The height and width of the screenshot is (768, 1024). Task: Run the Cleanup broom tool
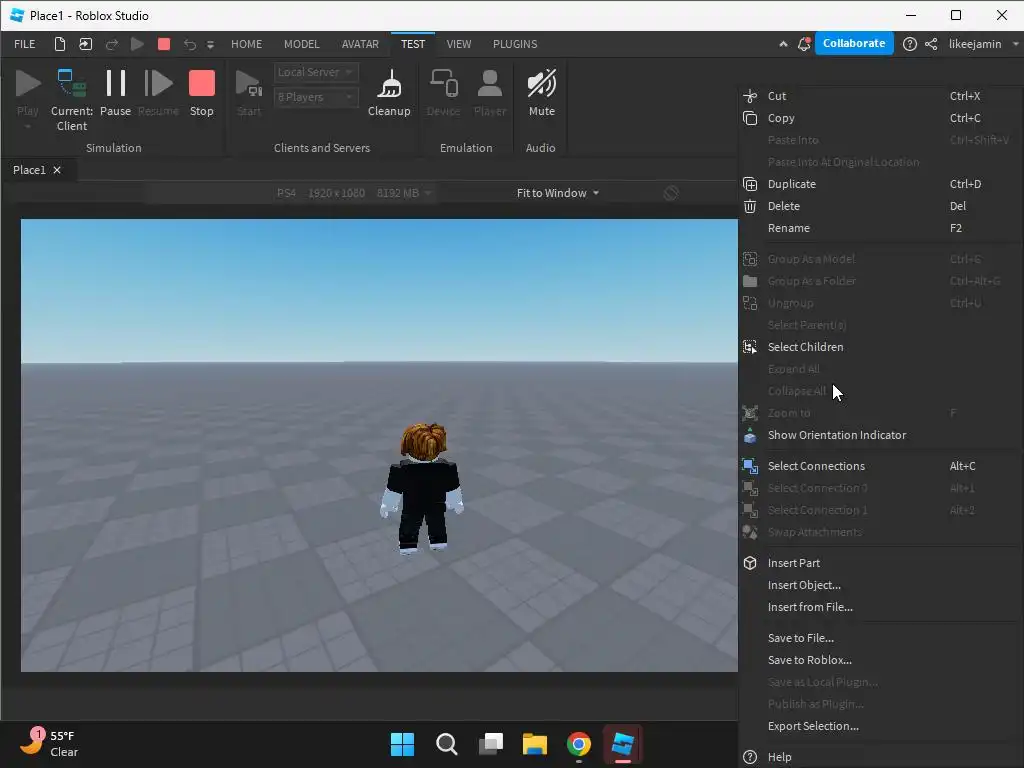(x=389, y=93)
